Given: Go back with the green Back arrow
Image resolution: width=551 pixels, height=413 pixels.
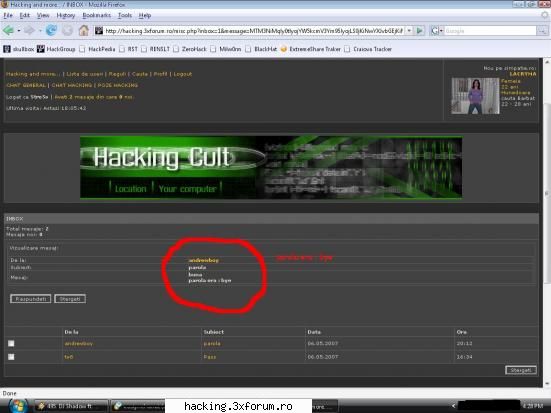Looking at the screenshot, I should tap(8, 31).
